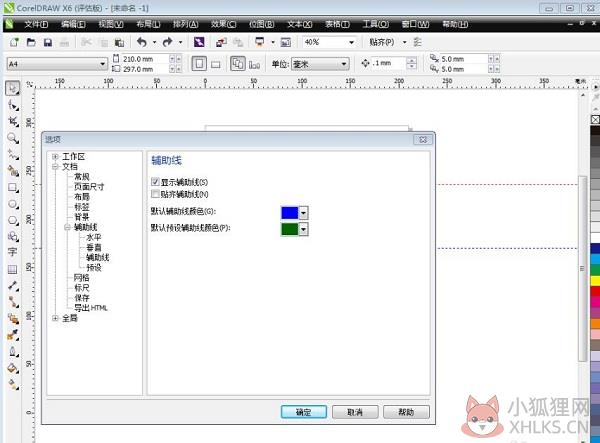
Task: Set landscape page orientation
Action: point(216,64)
